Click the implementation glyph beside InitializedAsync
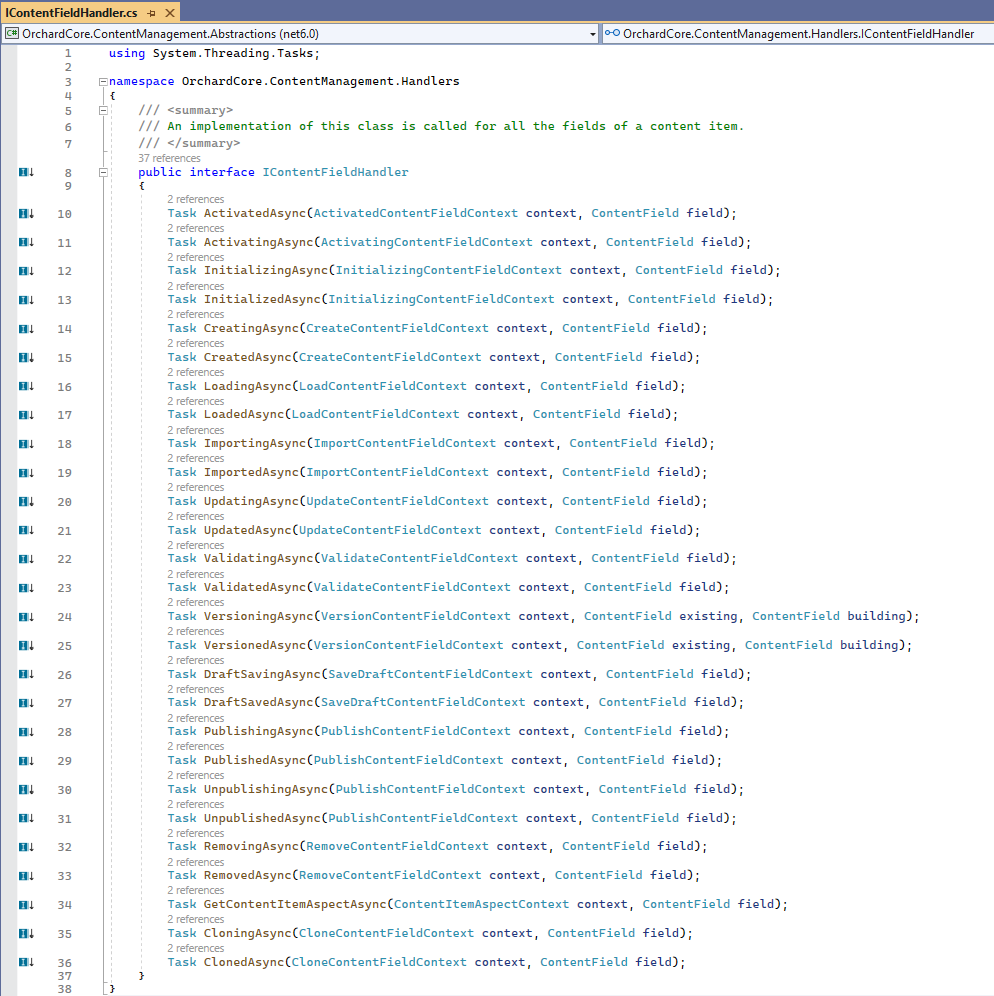 click(26, 300)
